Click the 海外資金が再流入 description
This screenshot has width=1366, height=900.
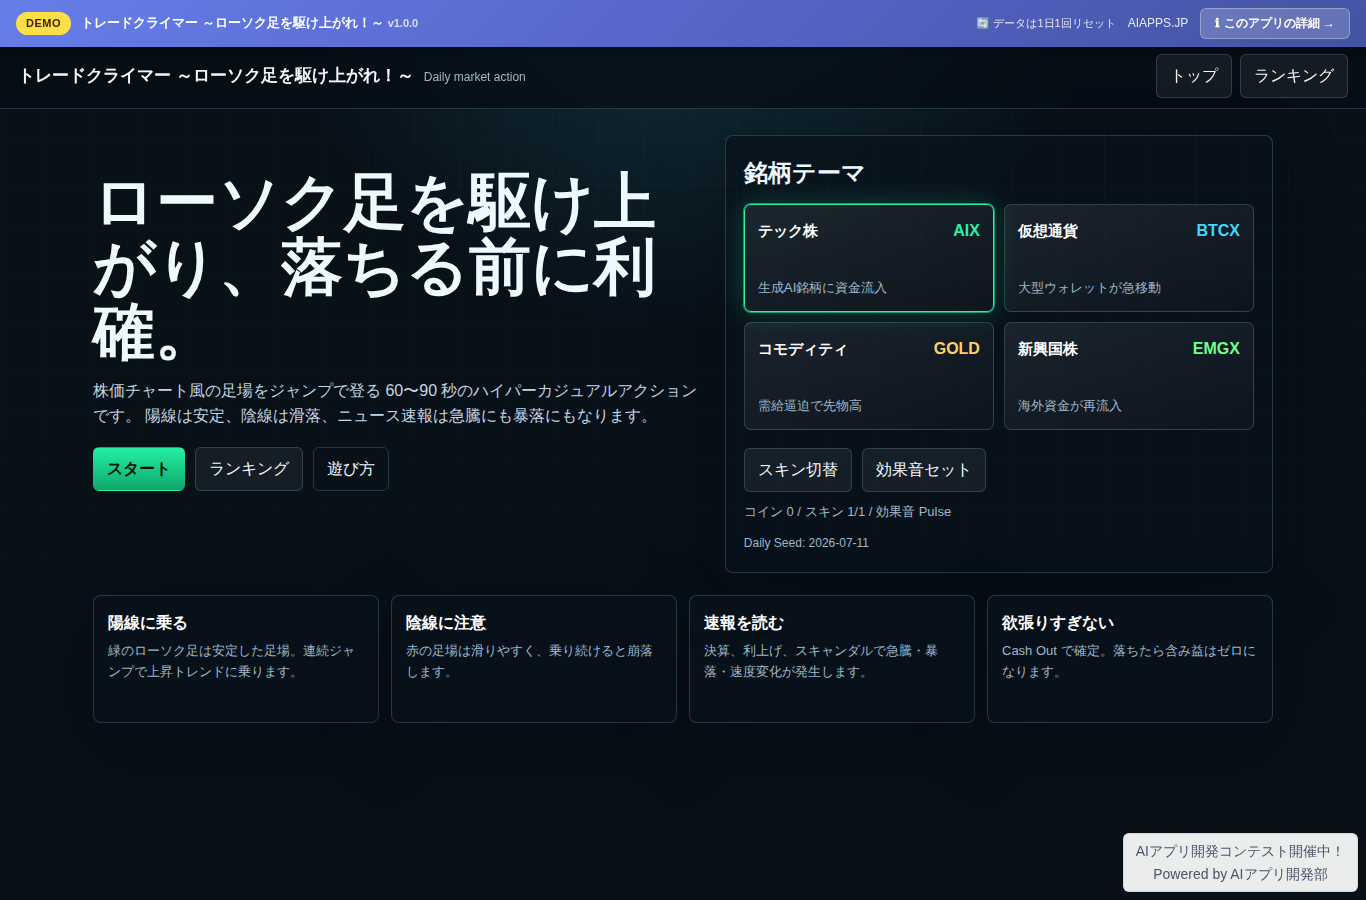(x=1070, y=406)
